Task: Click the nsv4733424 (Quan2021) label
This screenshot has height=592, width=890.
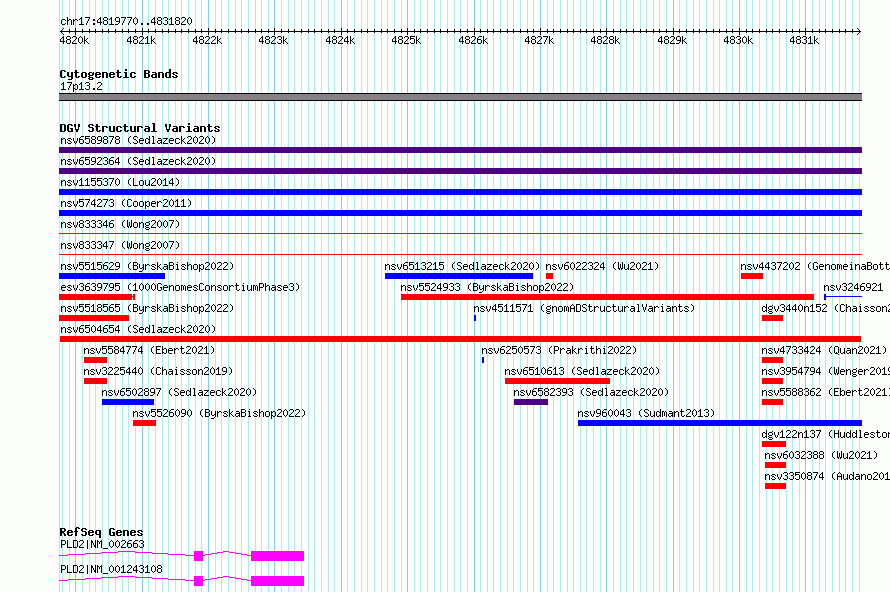Action: [x=824, y=350]
